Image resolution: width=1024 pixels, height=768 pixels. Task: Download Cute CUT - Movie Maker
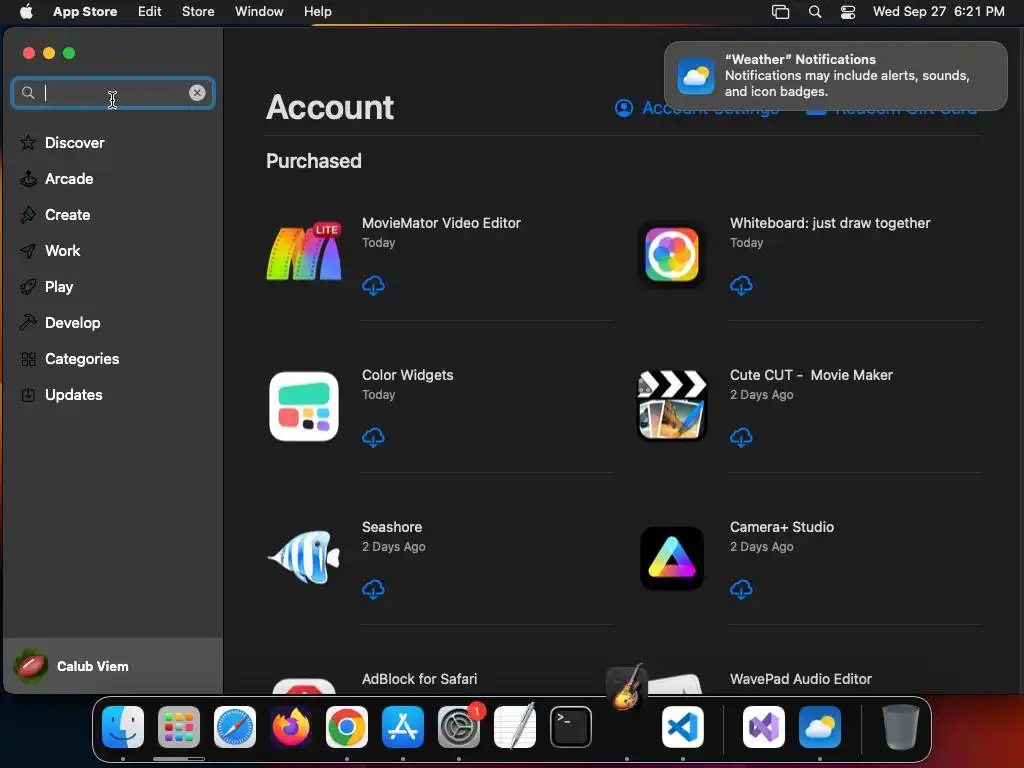pyautogui.click(x=741, y=438)
